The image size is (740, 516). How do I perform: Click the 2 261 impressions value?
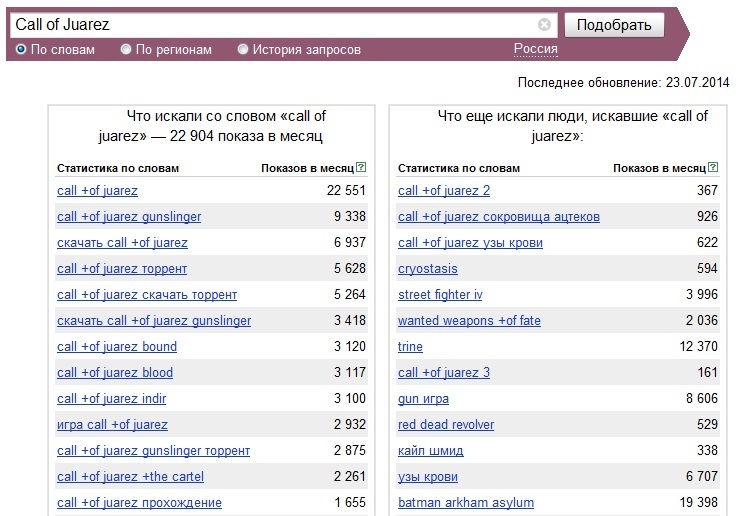point(350,476)
